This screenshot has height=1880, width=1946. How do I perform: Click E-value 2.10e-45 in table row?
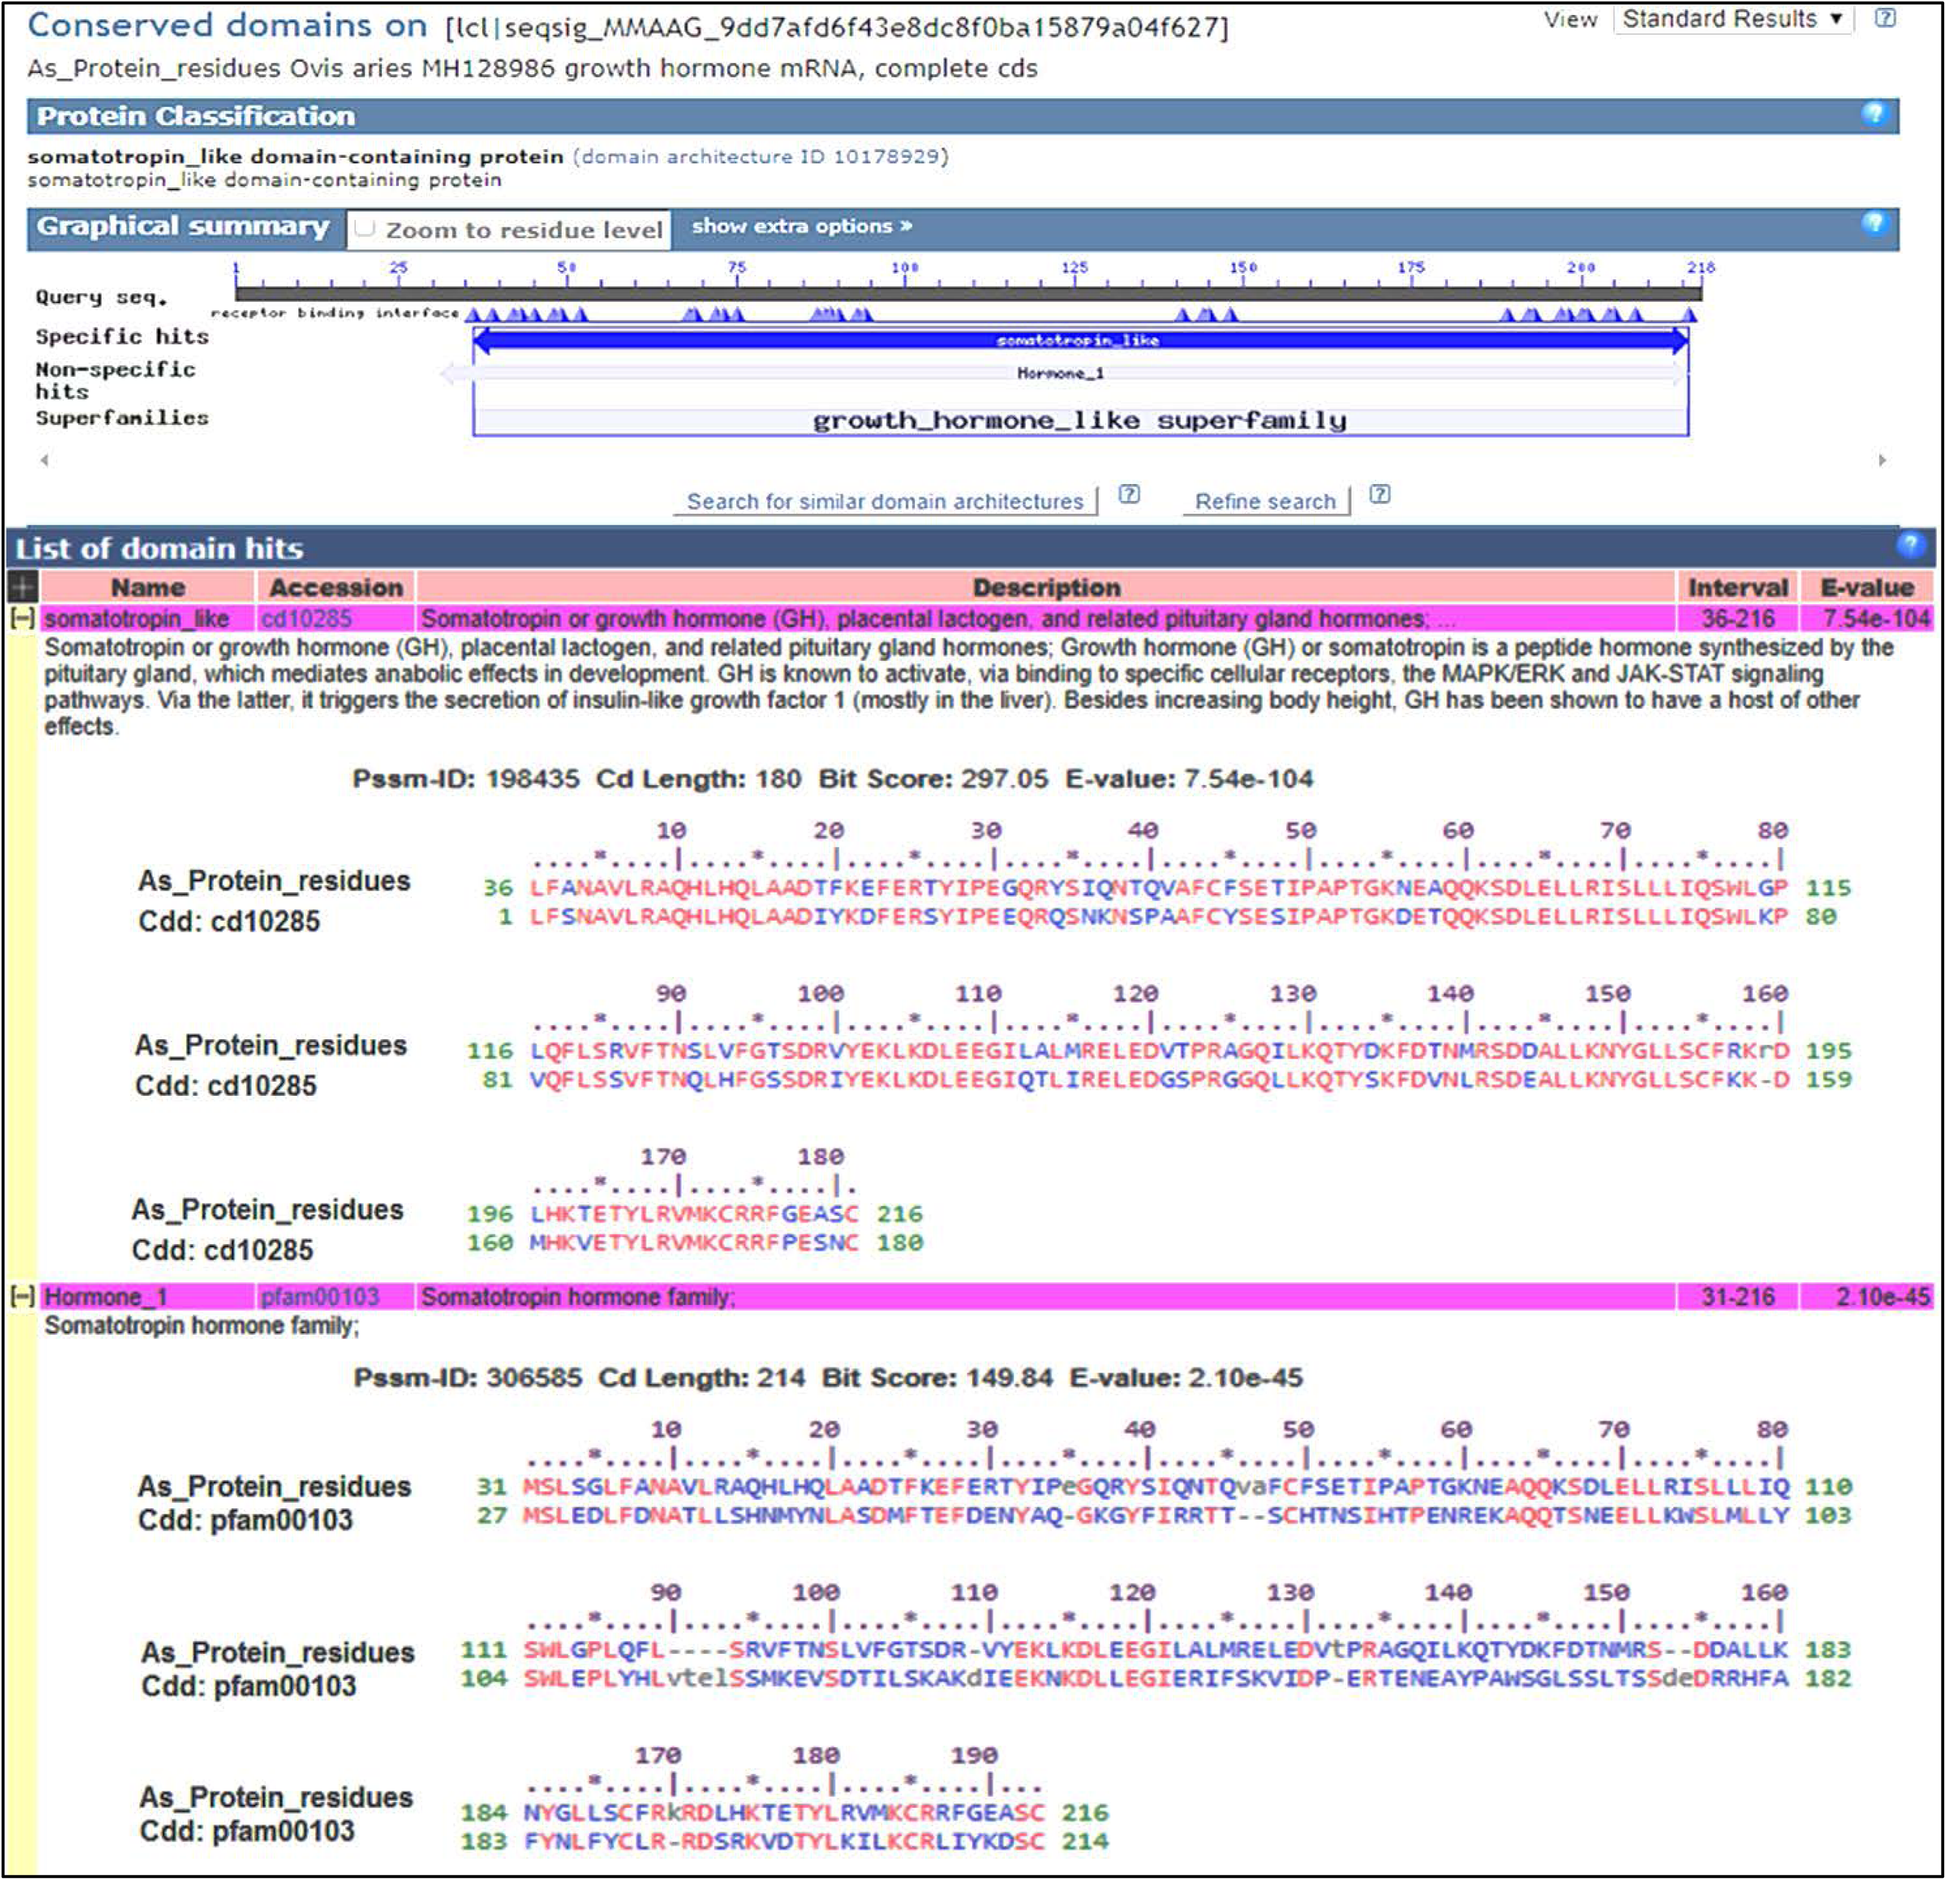coord(1882,1296)
